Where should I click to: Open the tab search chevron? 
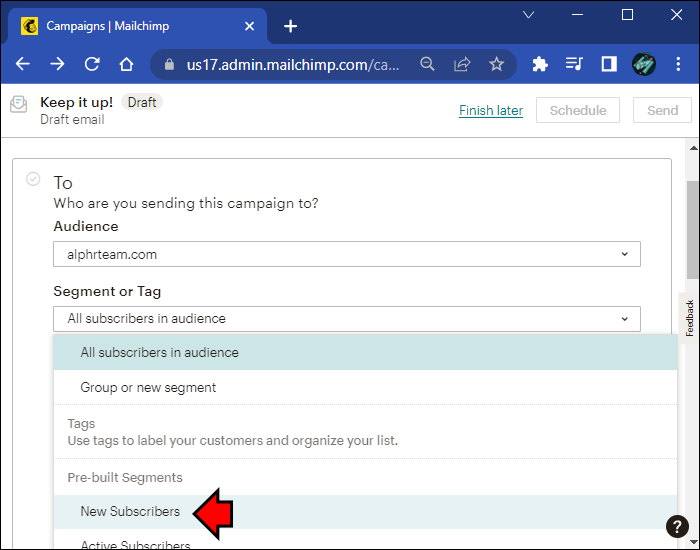tap(529, 15)
